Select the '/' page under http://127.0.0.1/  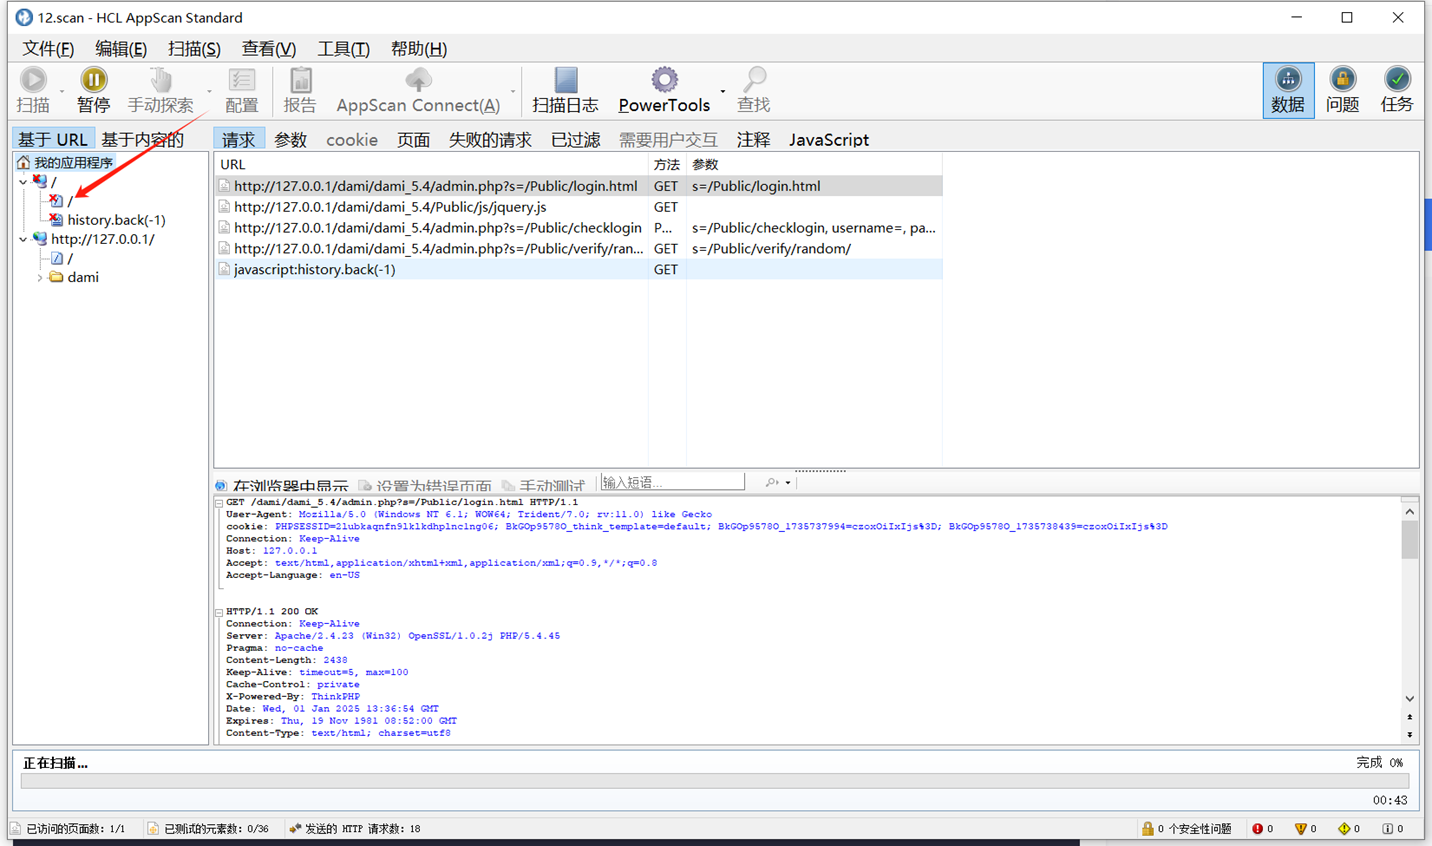(x=70, y=258)
